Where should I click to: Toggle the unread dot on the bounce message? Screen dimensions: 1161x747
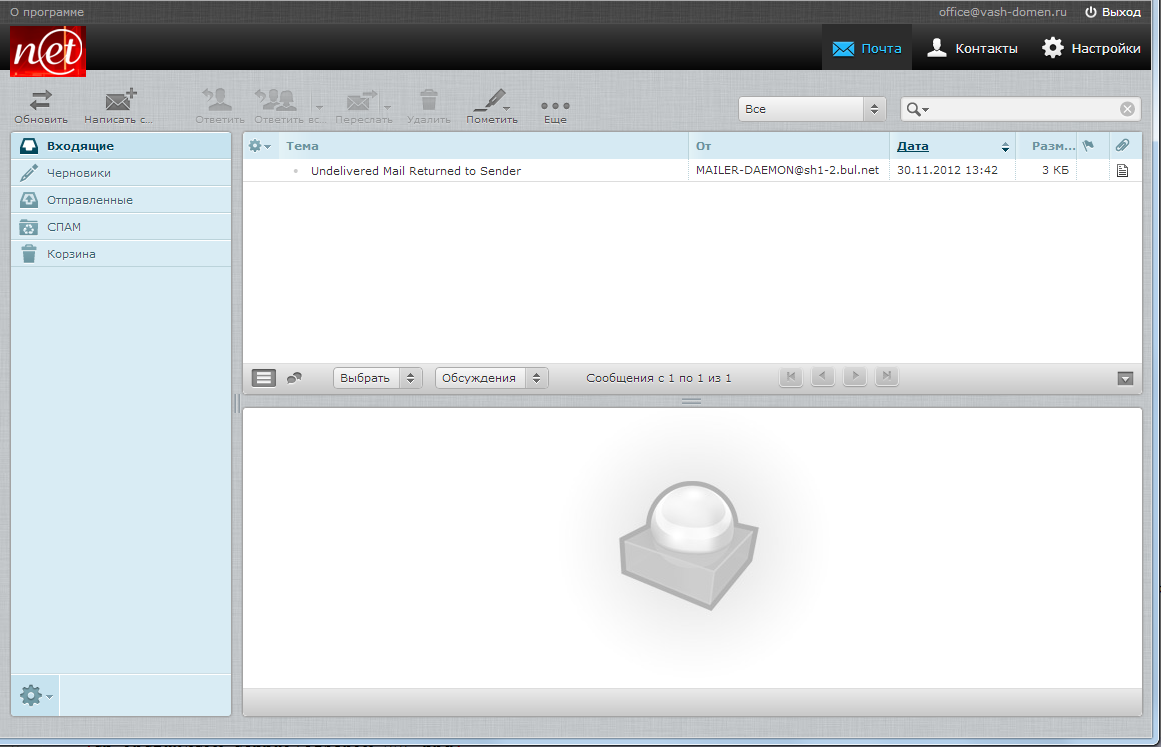[295, 170]
